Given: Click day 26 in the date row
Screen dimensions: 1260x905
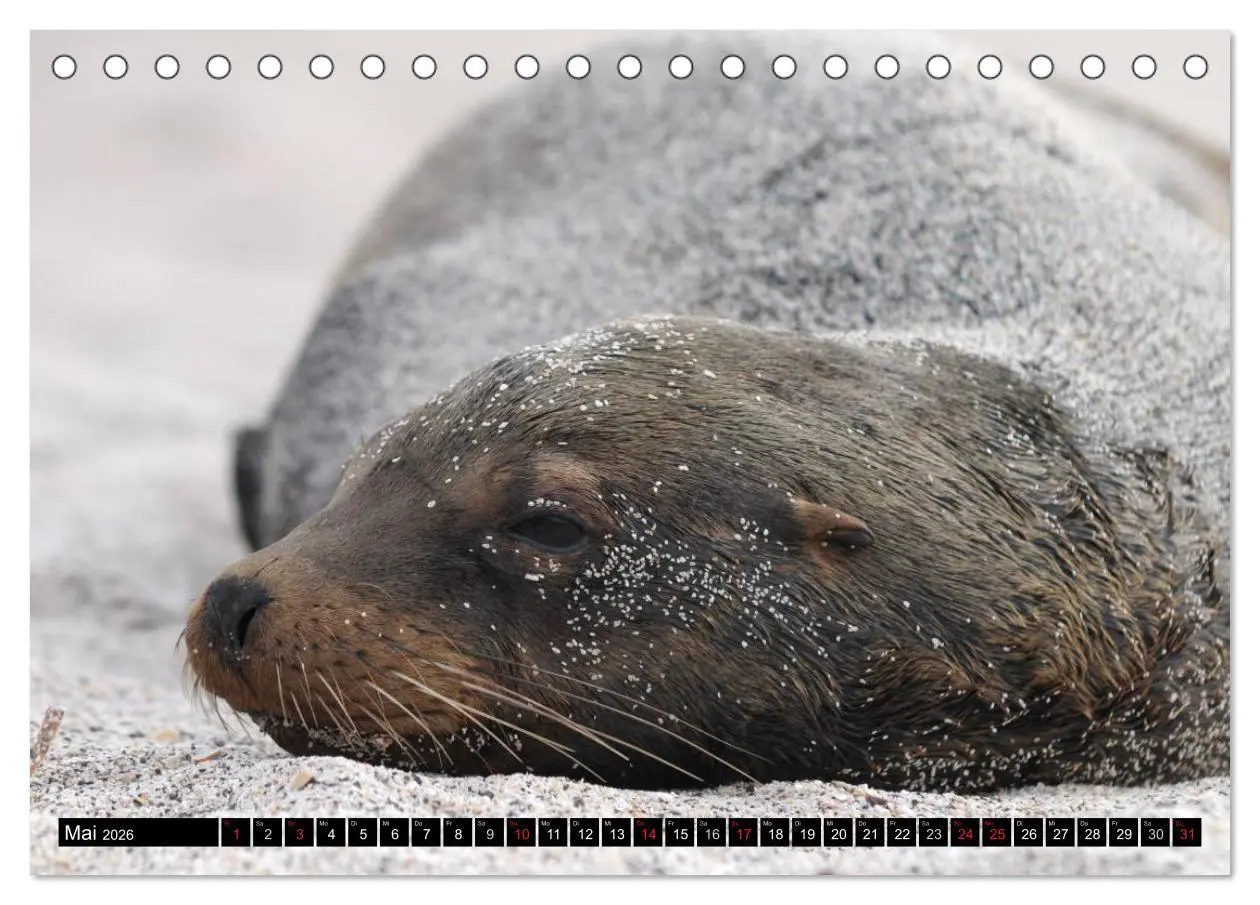Looking at the screenshot, I should pos(1029,832).
